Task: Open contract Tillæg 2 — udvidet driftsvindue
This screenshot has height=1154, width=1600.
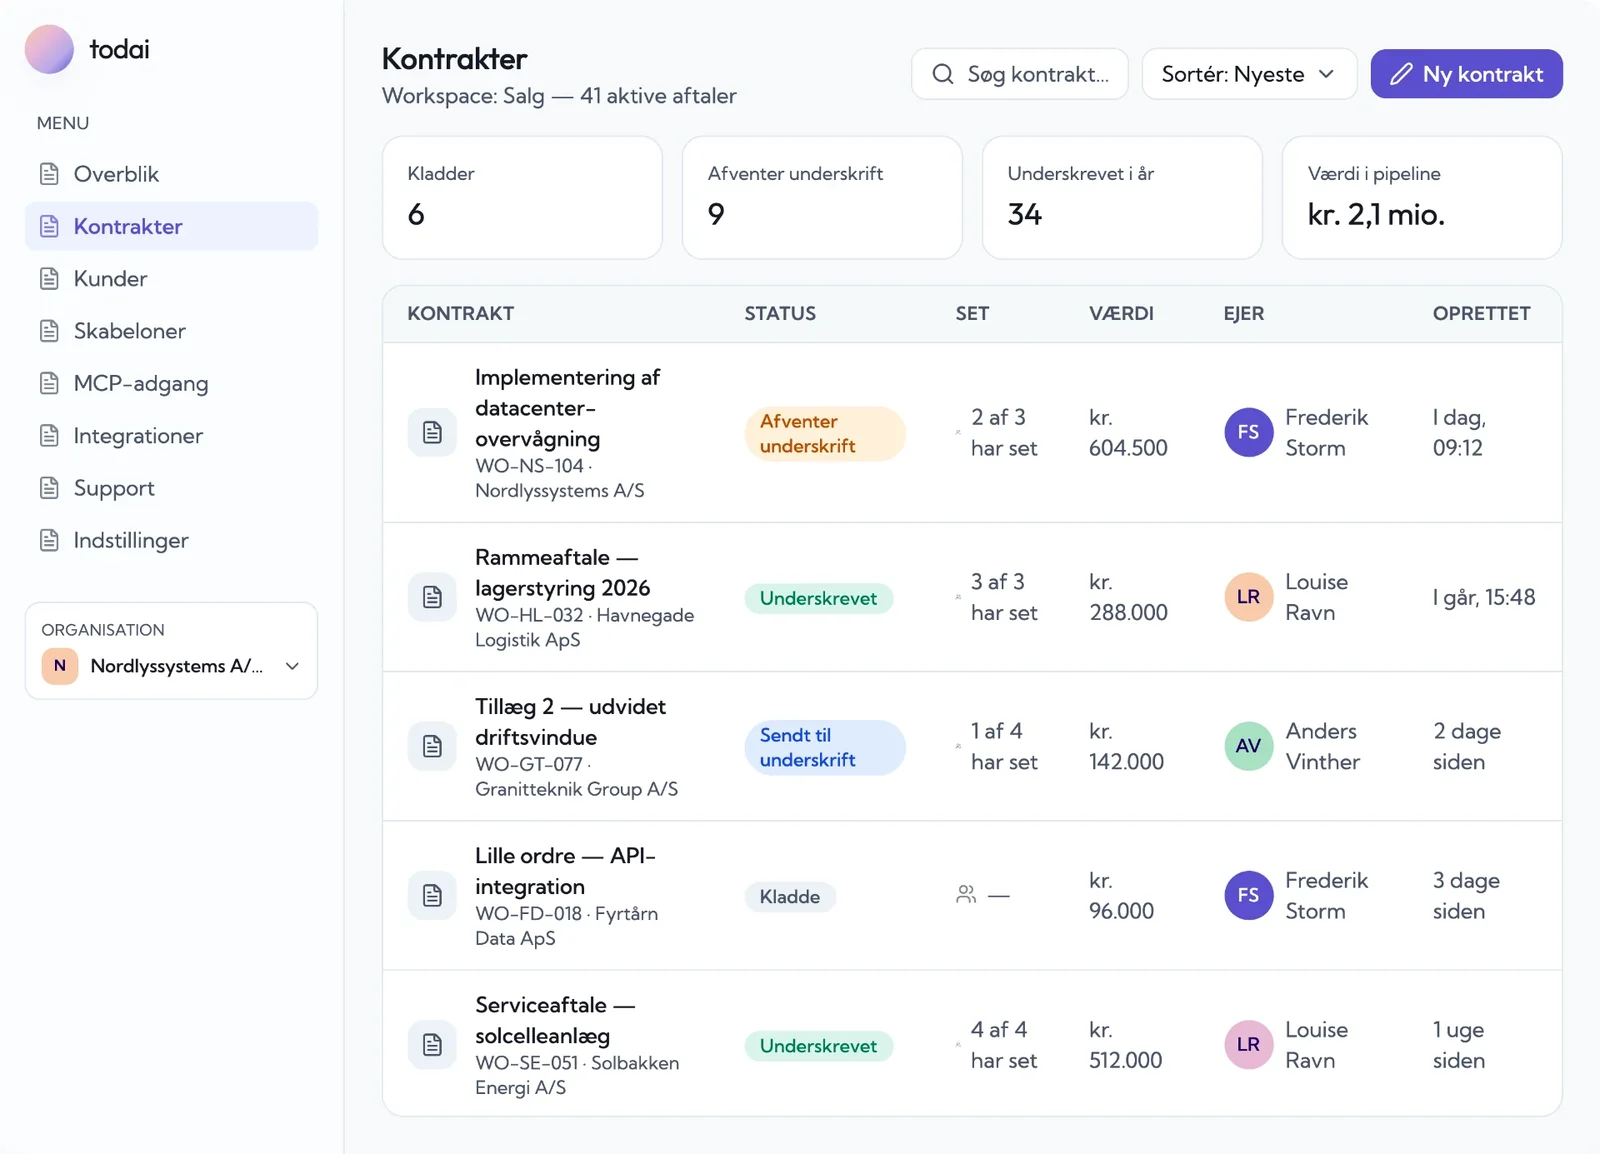Action: (x=570, y=722)
